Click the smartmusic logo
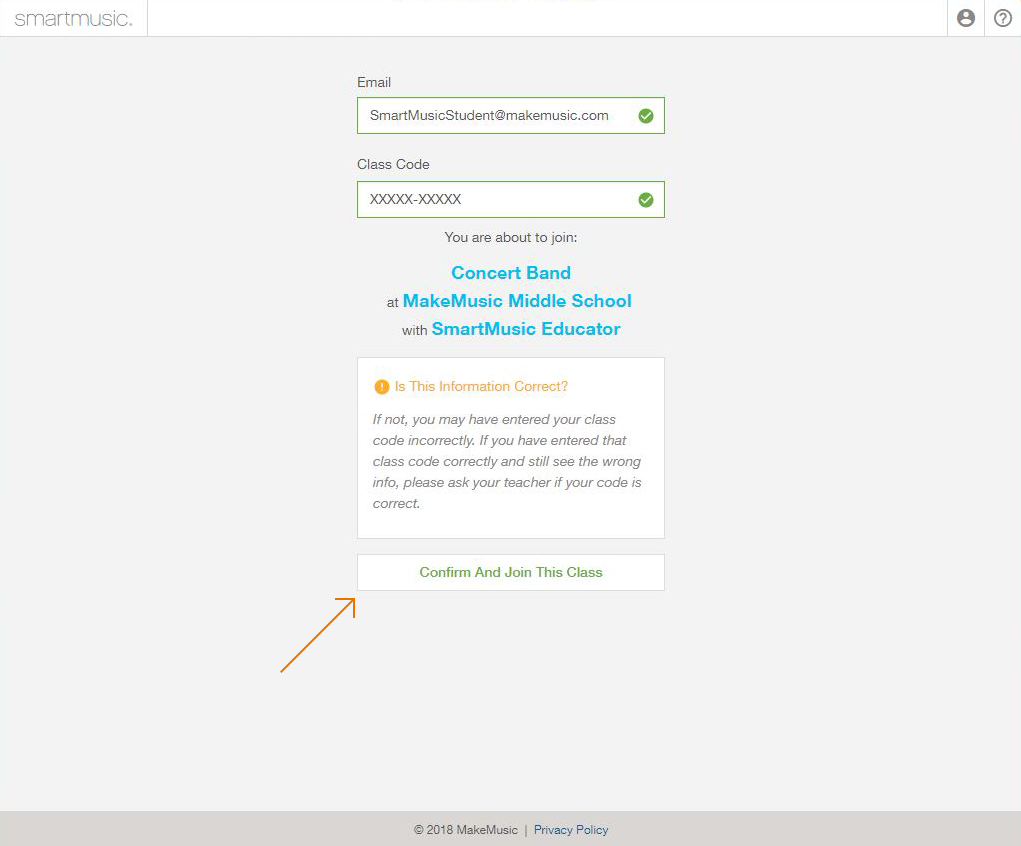 pyautogui.click(x=74, y=19)
